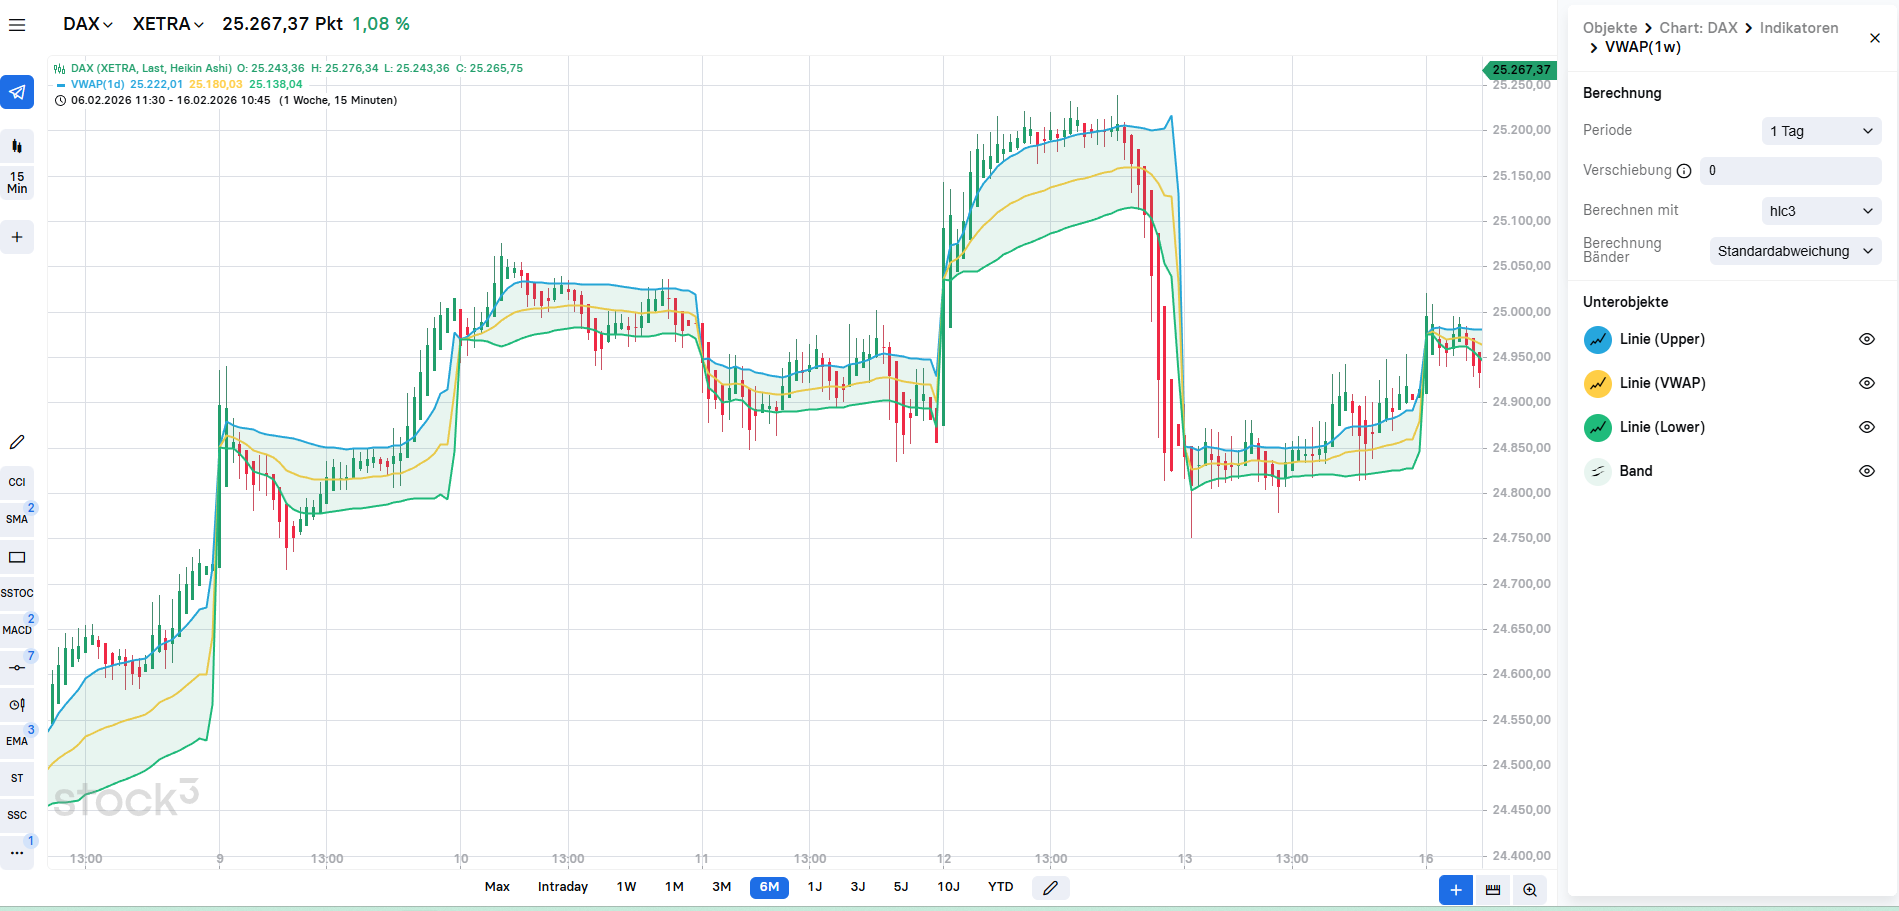The image size is (1899, 911).
Task: Open the Standardabweichung bands dropdown
Action: click(1796, 251)
